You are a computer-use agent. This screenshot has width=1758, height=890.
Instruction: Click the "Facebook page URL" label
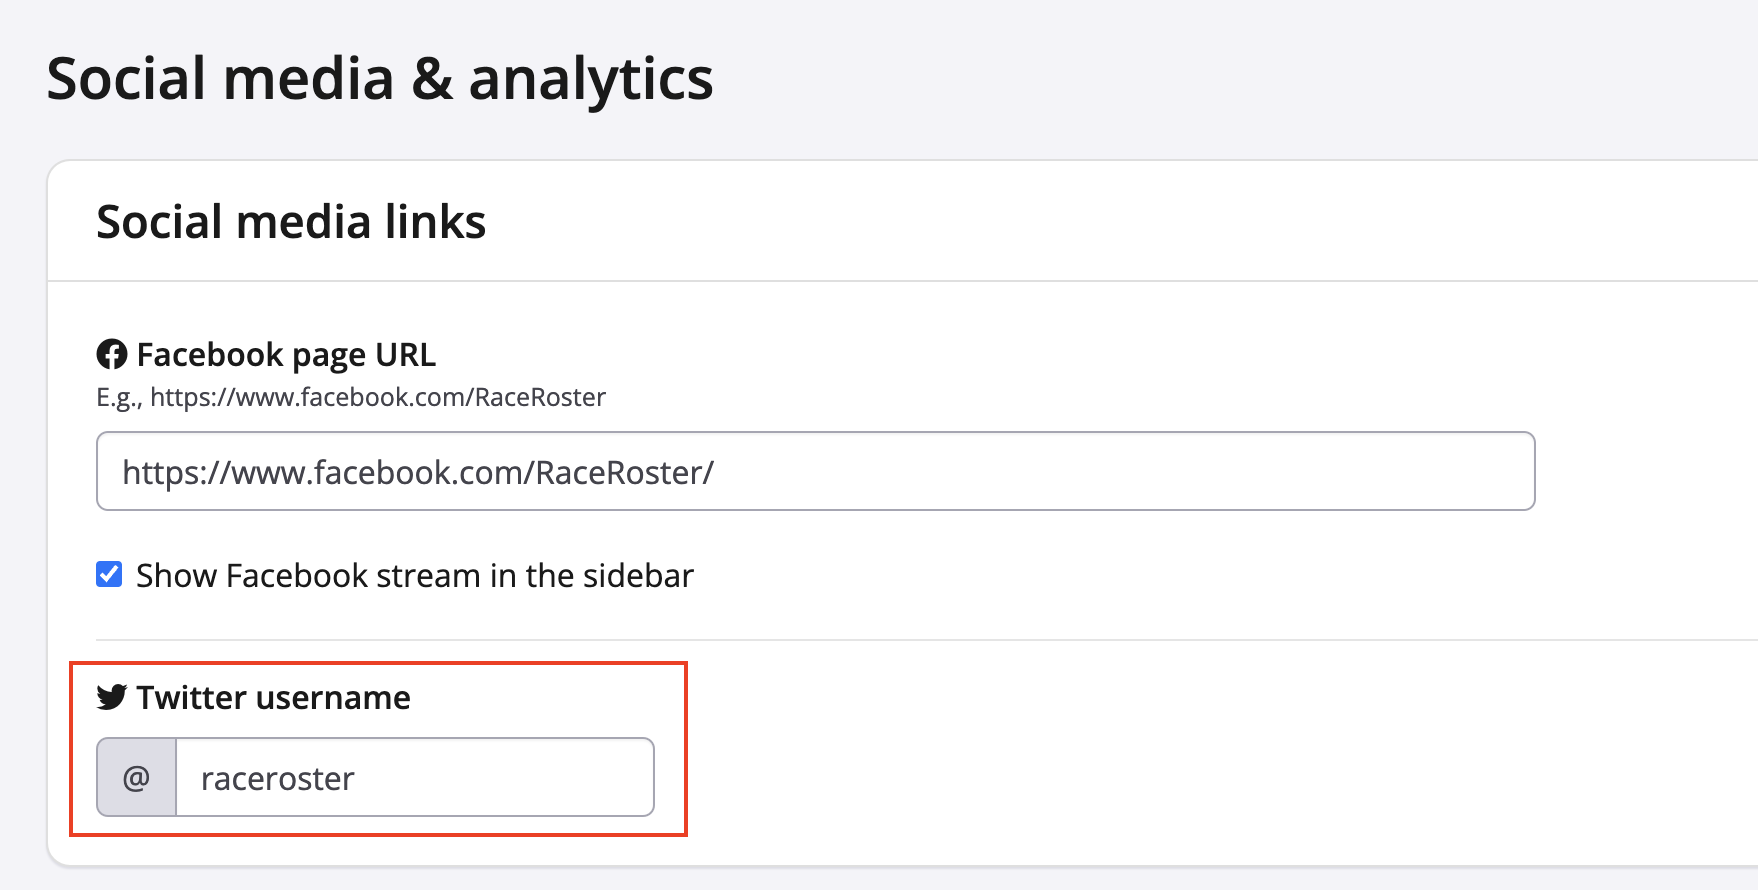[286, 355]
